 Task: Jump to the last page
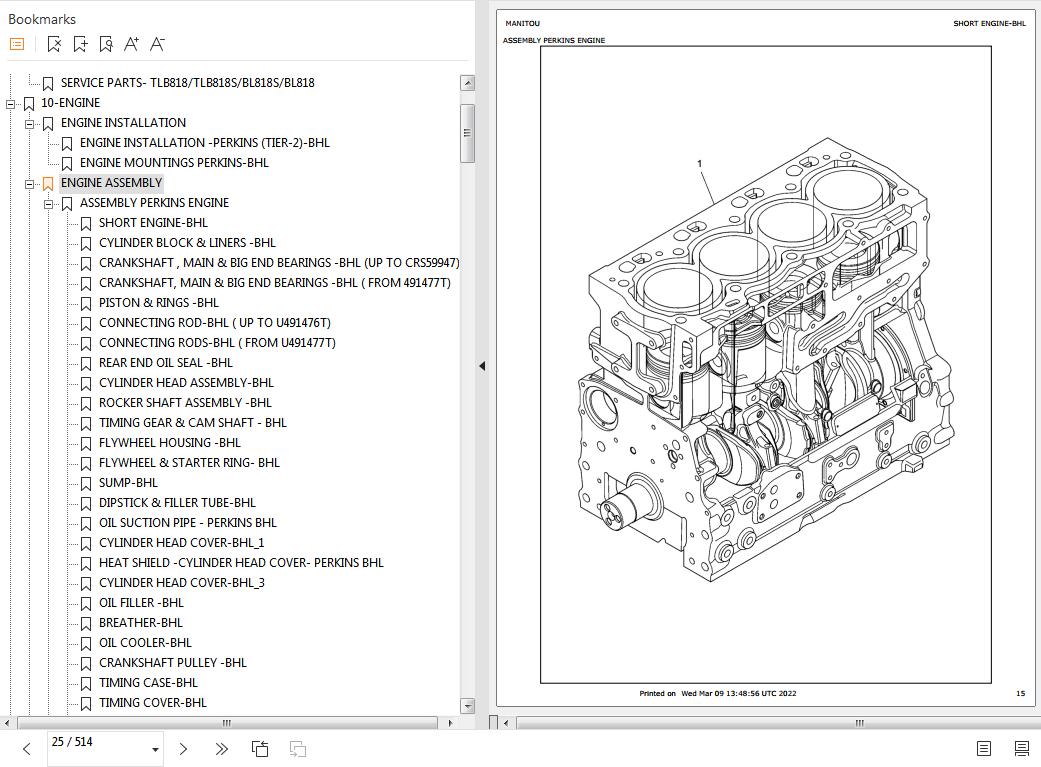pos(221,749)
